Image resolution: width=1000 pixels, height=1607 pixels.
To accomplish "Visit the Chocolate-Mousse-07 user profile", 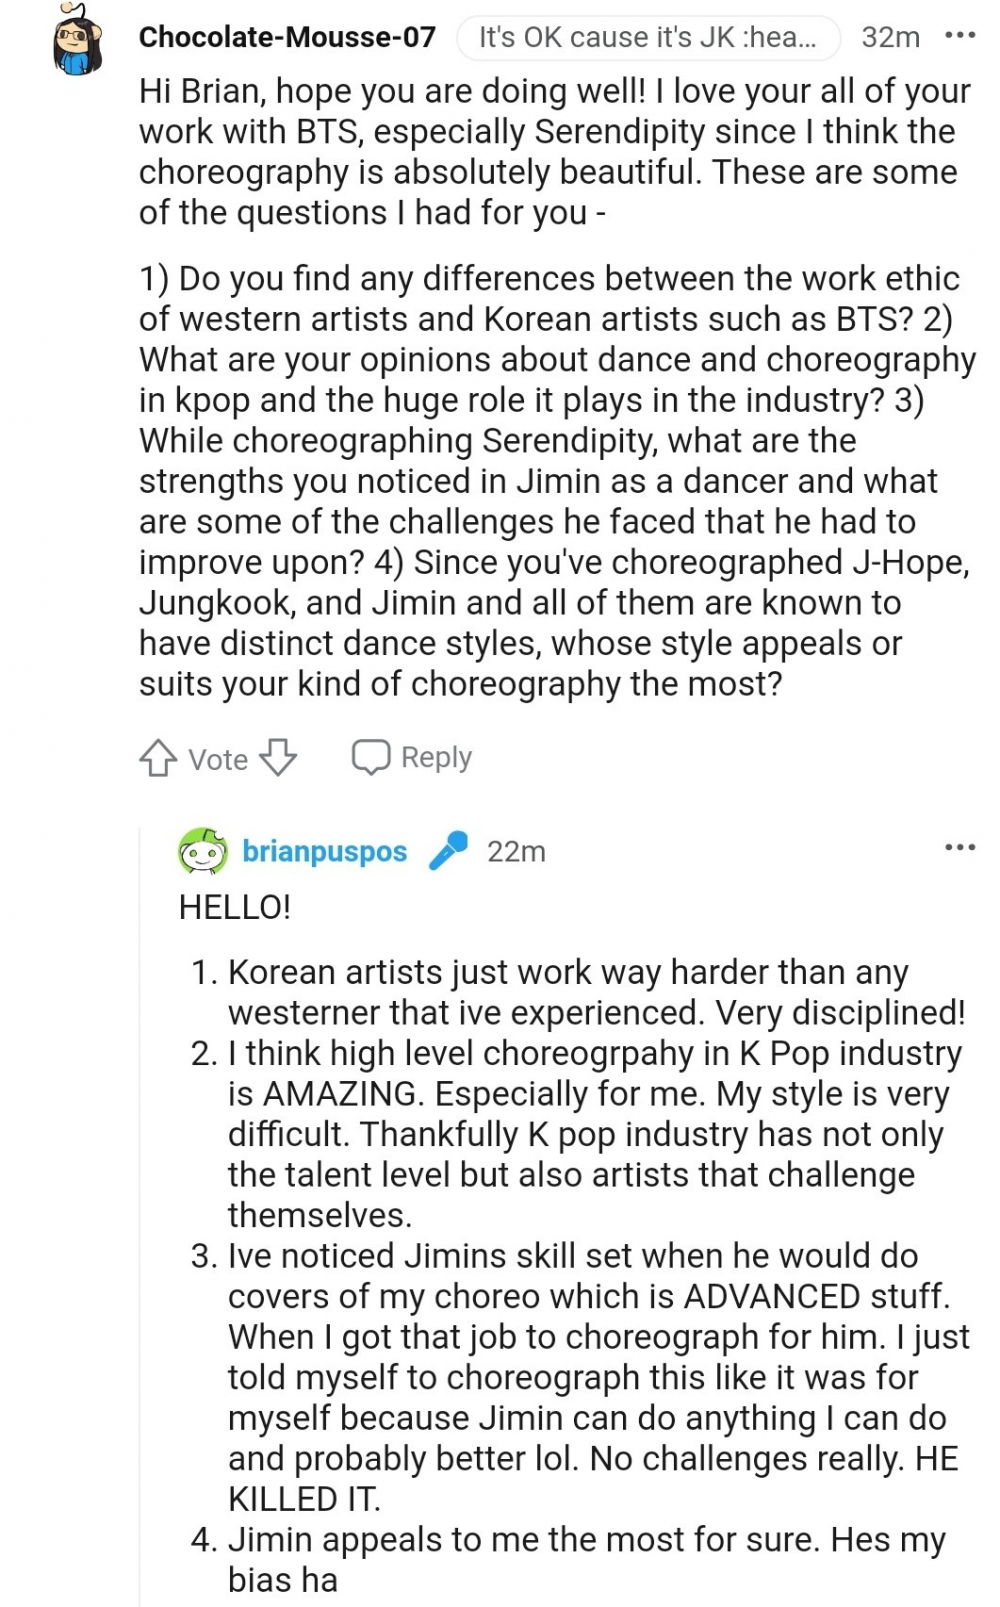I will coord(287,37).
